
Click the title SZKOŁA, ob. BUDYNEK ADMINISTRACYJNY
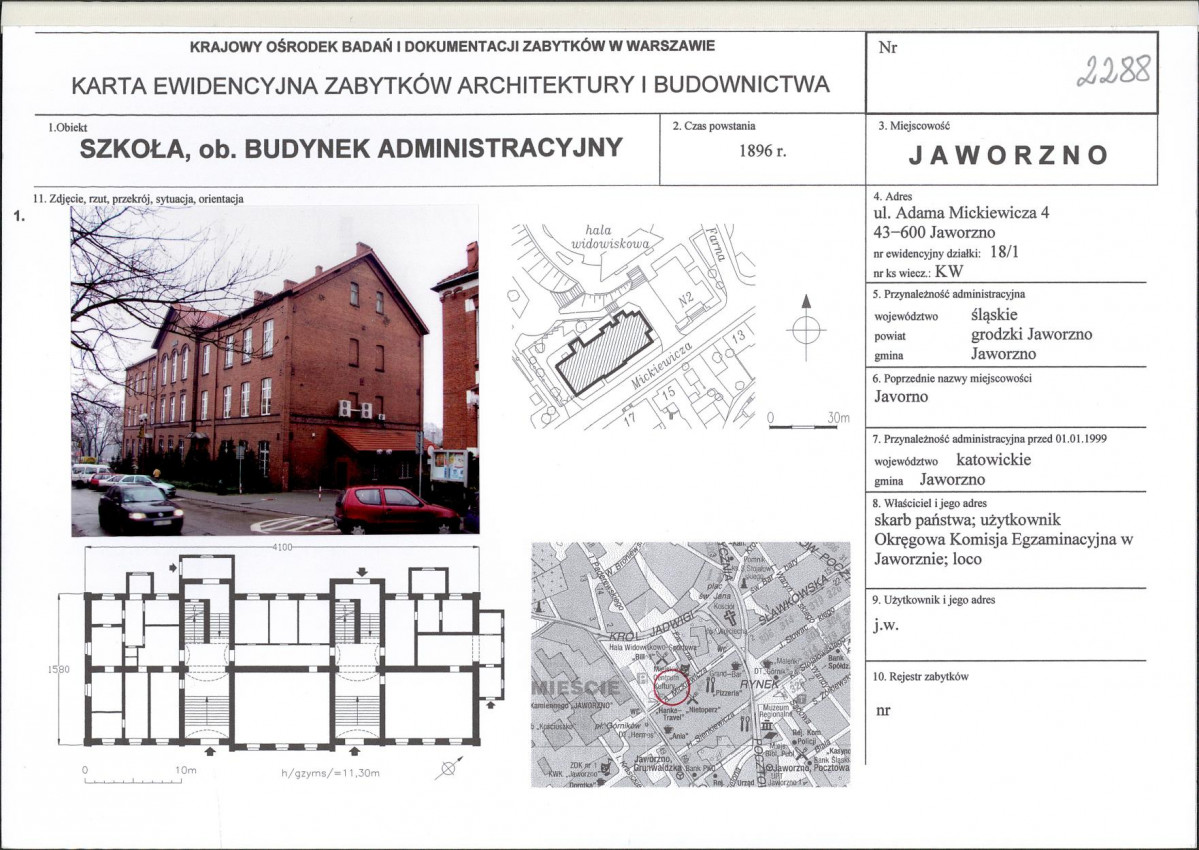point(351,148)
